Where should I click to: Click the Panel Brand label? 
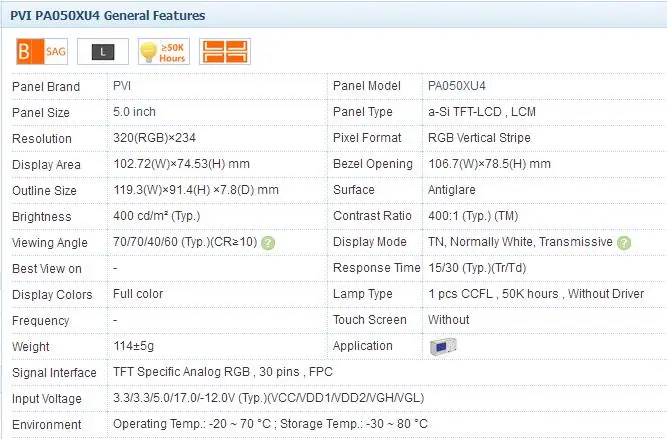[x=46, y=87]
